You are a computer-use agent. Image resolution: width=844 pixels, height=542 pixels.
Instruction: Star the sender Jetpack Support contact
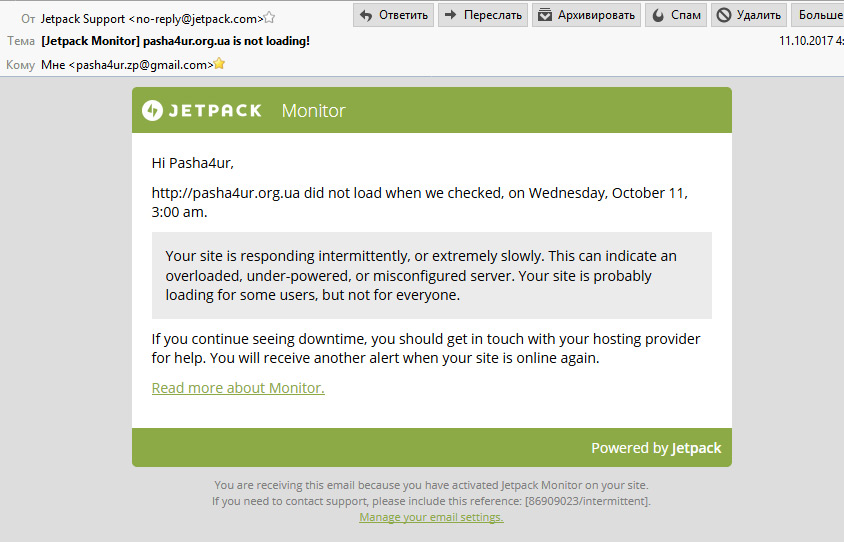tap(269, 18)
